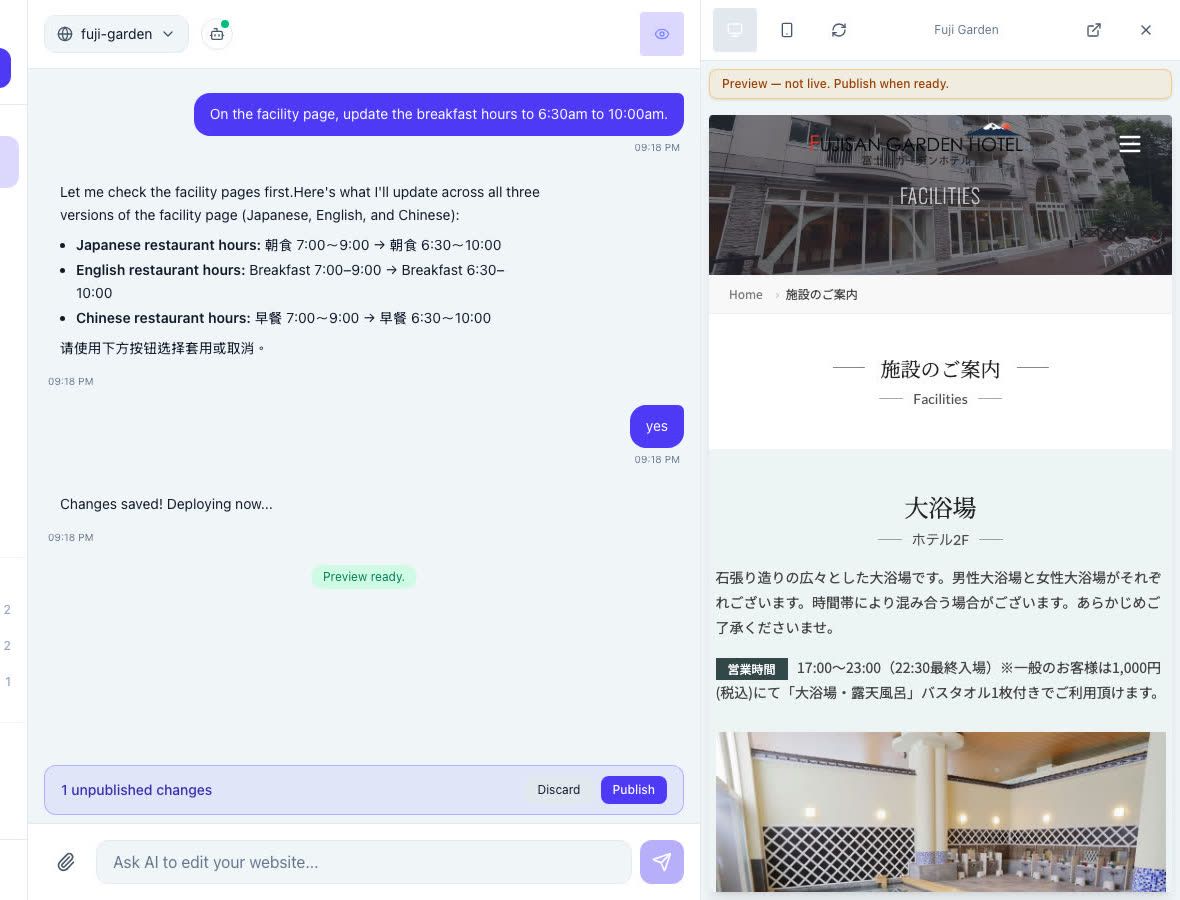
Task: Send the message with paper plane button
Action: [x=661, y=862]
